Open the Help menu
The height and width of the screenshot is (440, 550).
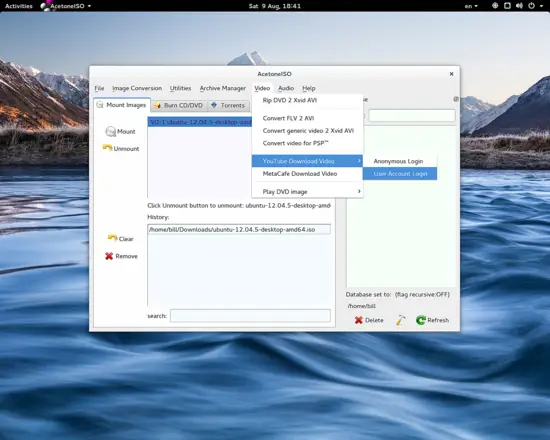click(x=309, y=88)
